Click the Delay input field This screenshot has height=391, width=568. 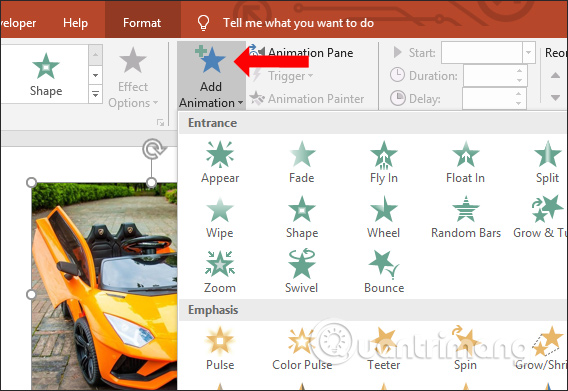click(494, 99)
